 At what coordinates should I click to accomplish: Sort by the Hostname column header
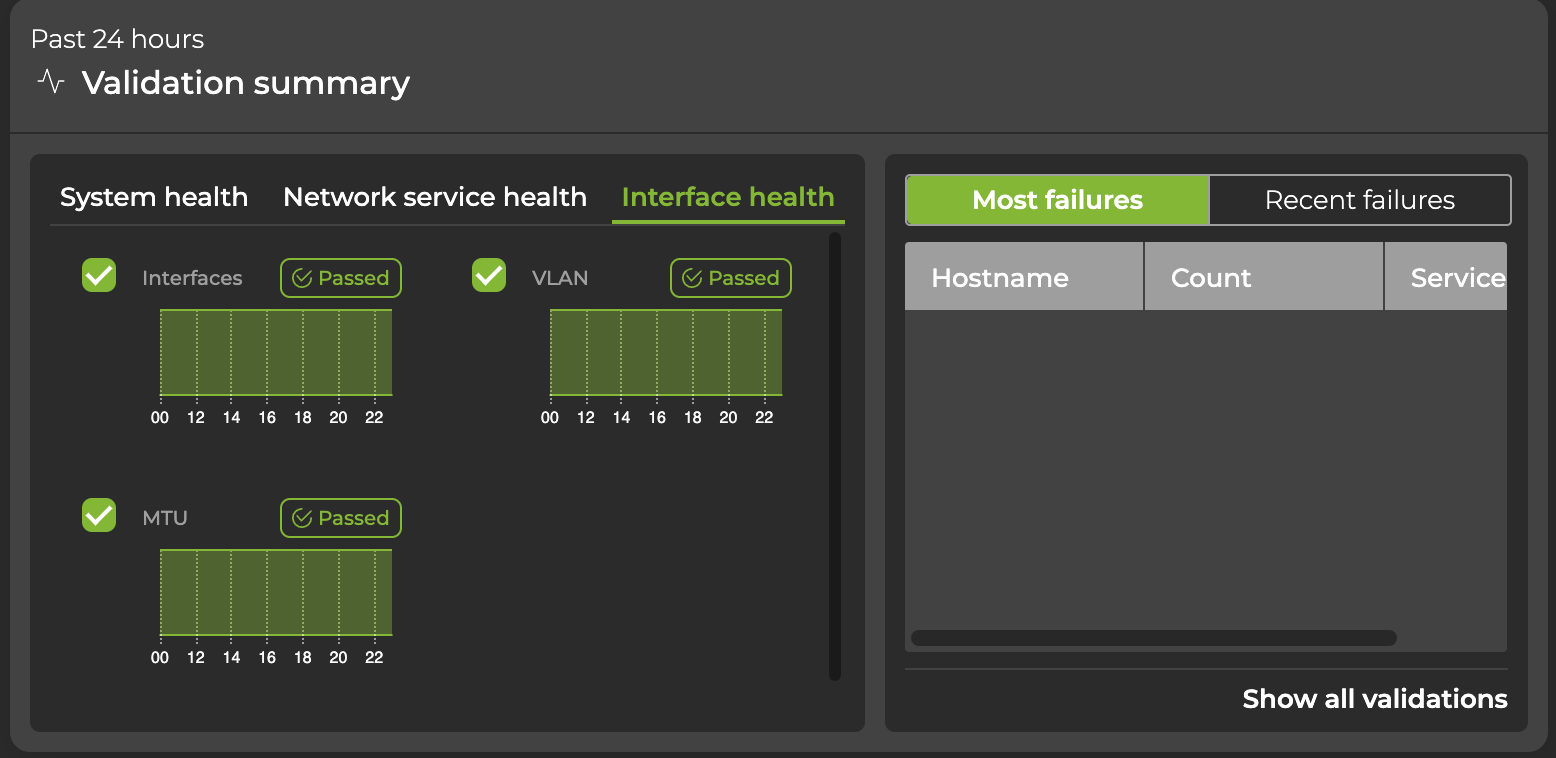coord(1000,277)
